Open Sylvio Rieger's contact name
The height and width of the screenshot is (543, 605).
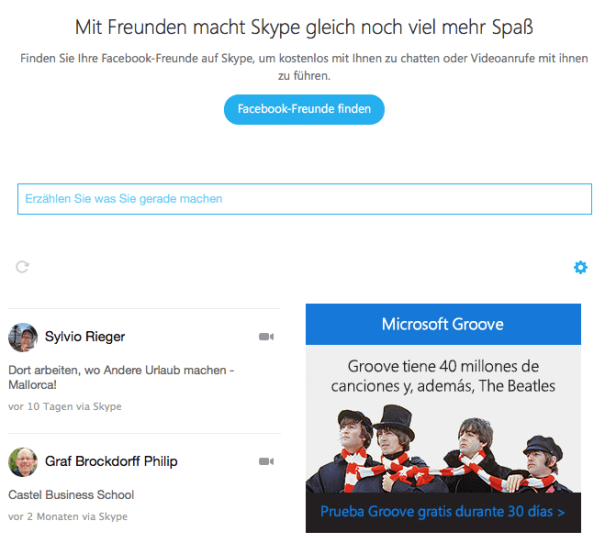tap(85, 337)
